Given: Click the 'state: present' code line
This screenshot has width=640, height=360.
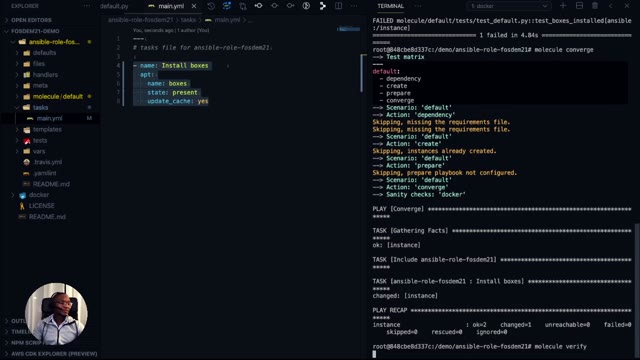Looking at the screenshot, I should pyautogui.click(x=172, y=92).
